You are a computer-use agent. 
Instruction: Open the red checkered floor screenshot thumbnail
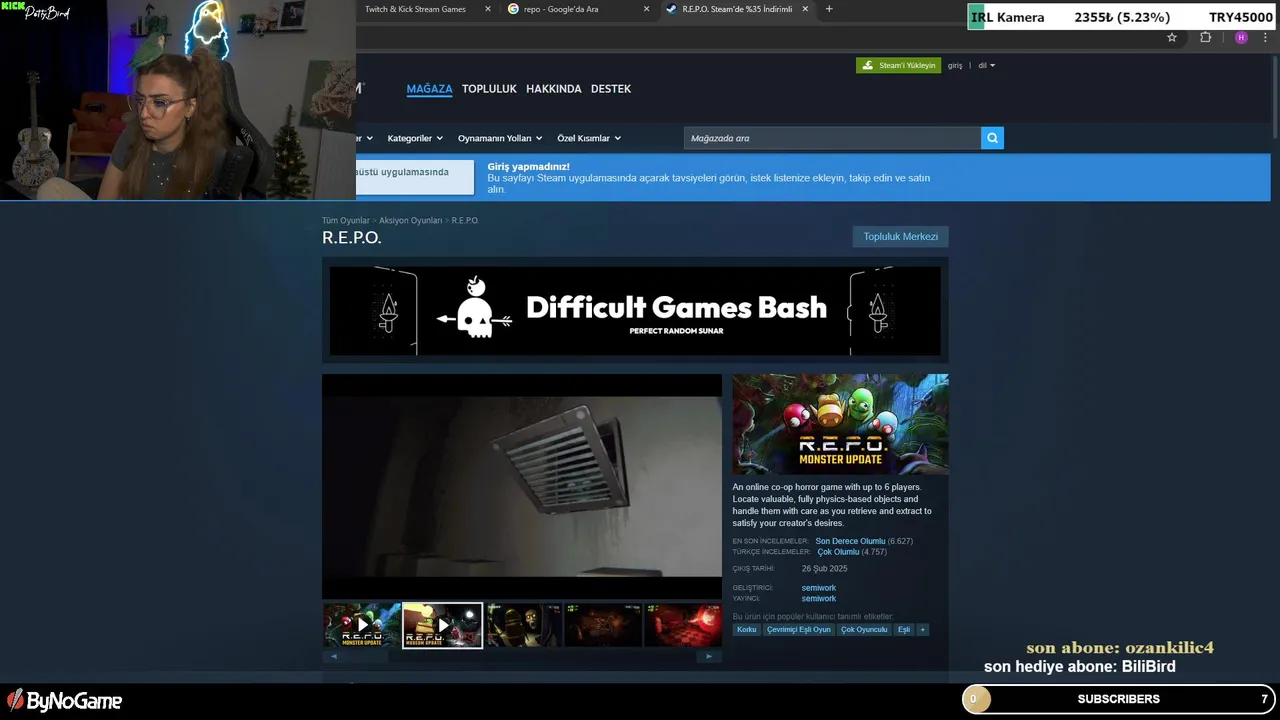[x=682, y=625]
